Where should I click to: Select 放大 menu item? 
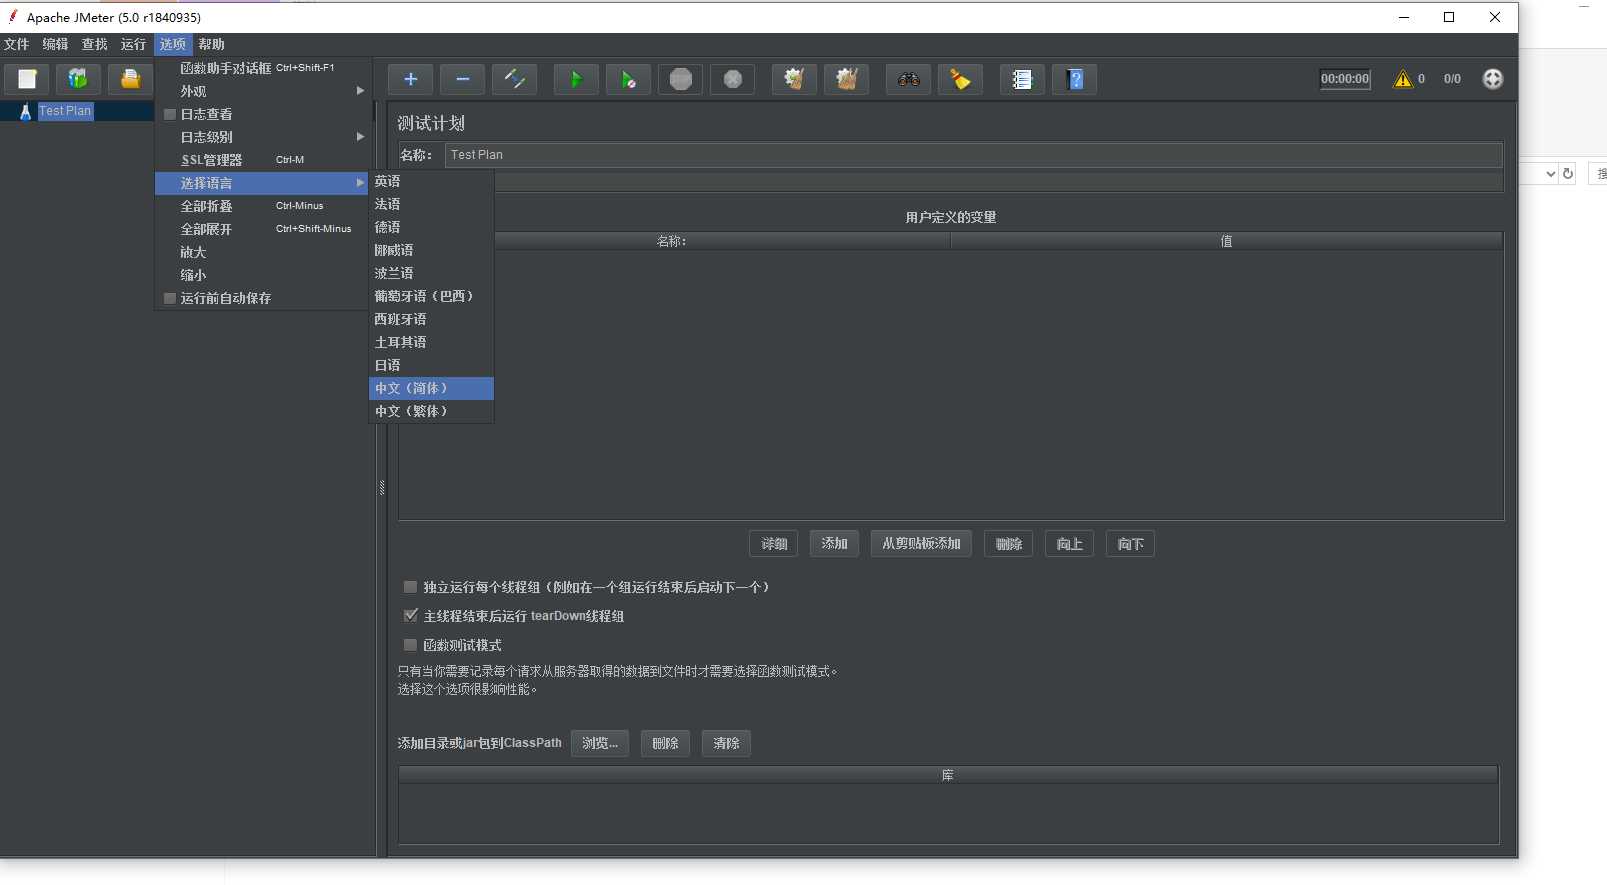[262, 252]
